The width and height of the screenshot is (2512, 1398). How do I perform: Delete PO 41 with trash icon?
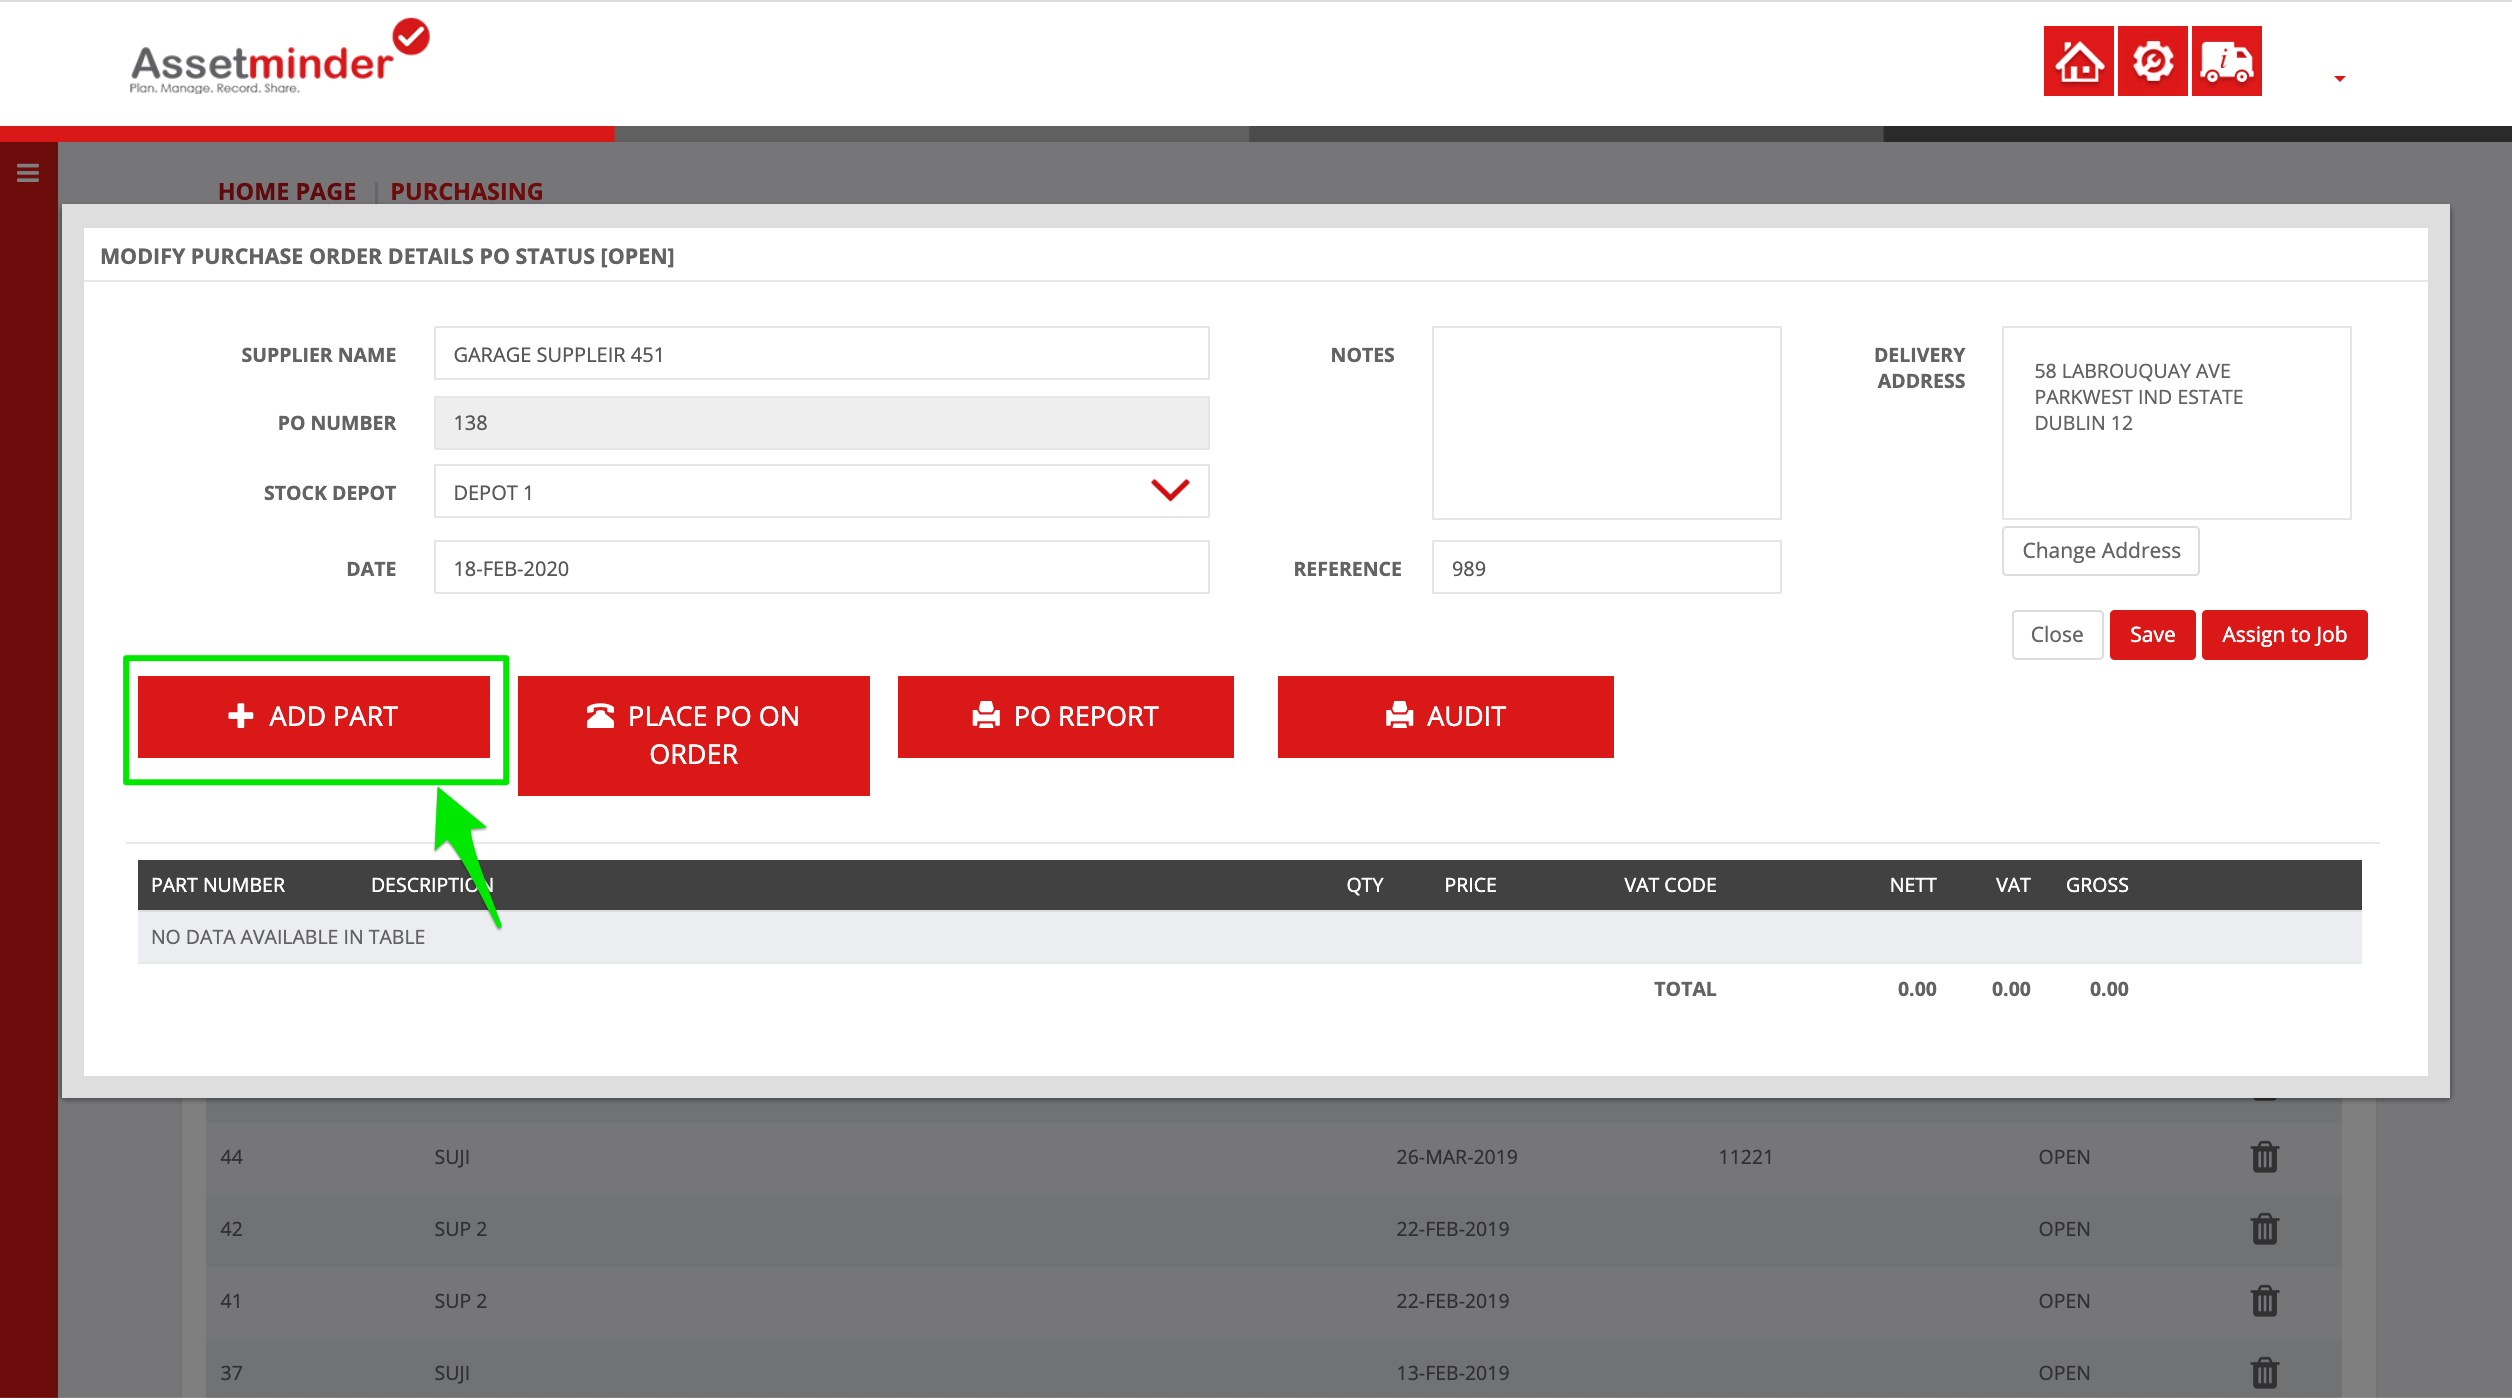(2264, 1301)
